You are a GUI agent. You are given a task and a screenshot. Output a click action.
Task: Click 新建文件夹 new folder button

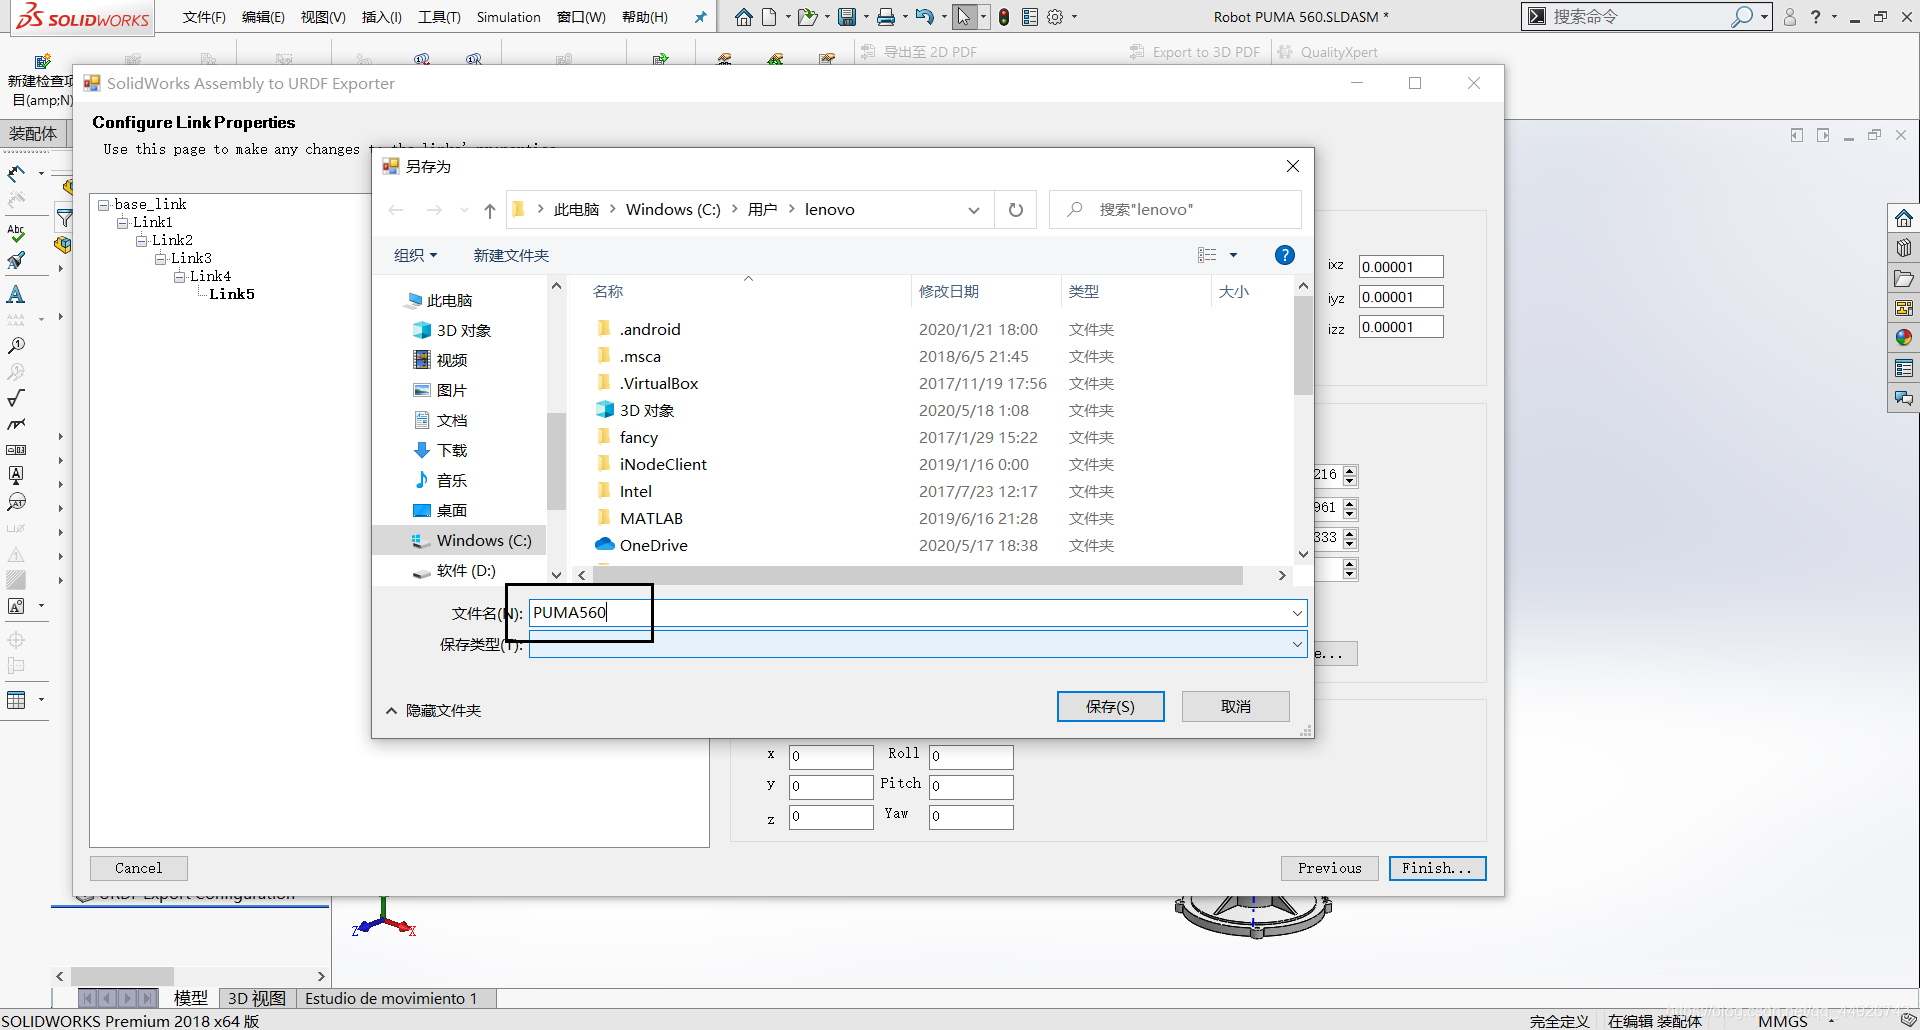511,256
